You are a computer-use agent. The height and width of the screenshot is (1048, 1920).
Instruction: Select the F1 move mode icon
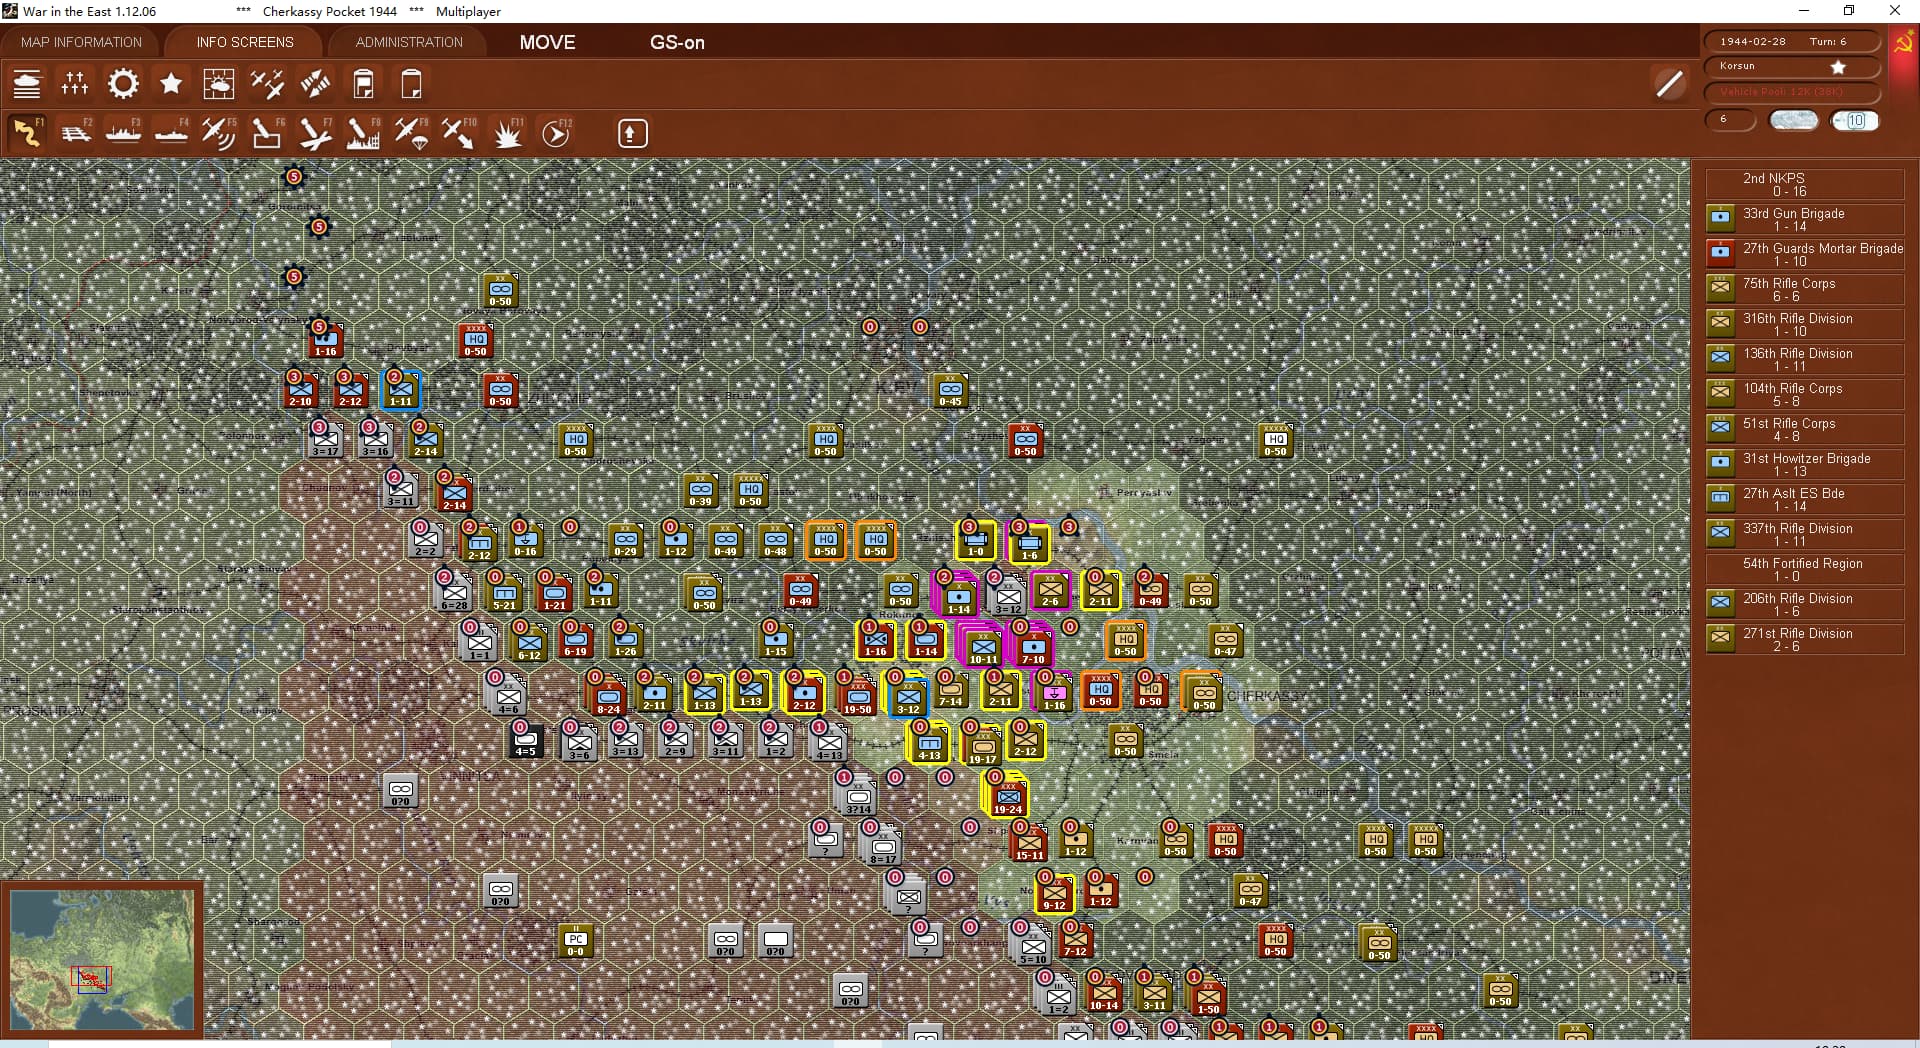(x=27, y=133)
